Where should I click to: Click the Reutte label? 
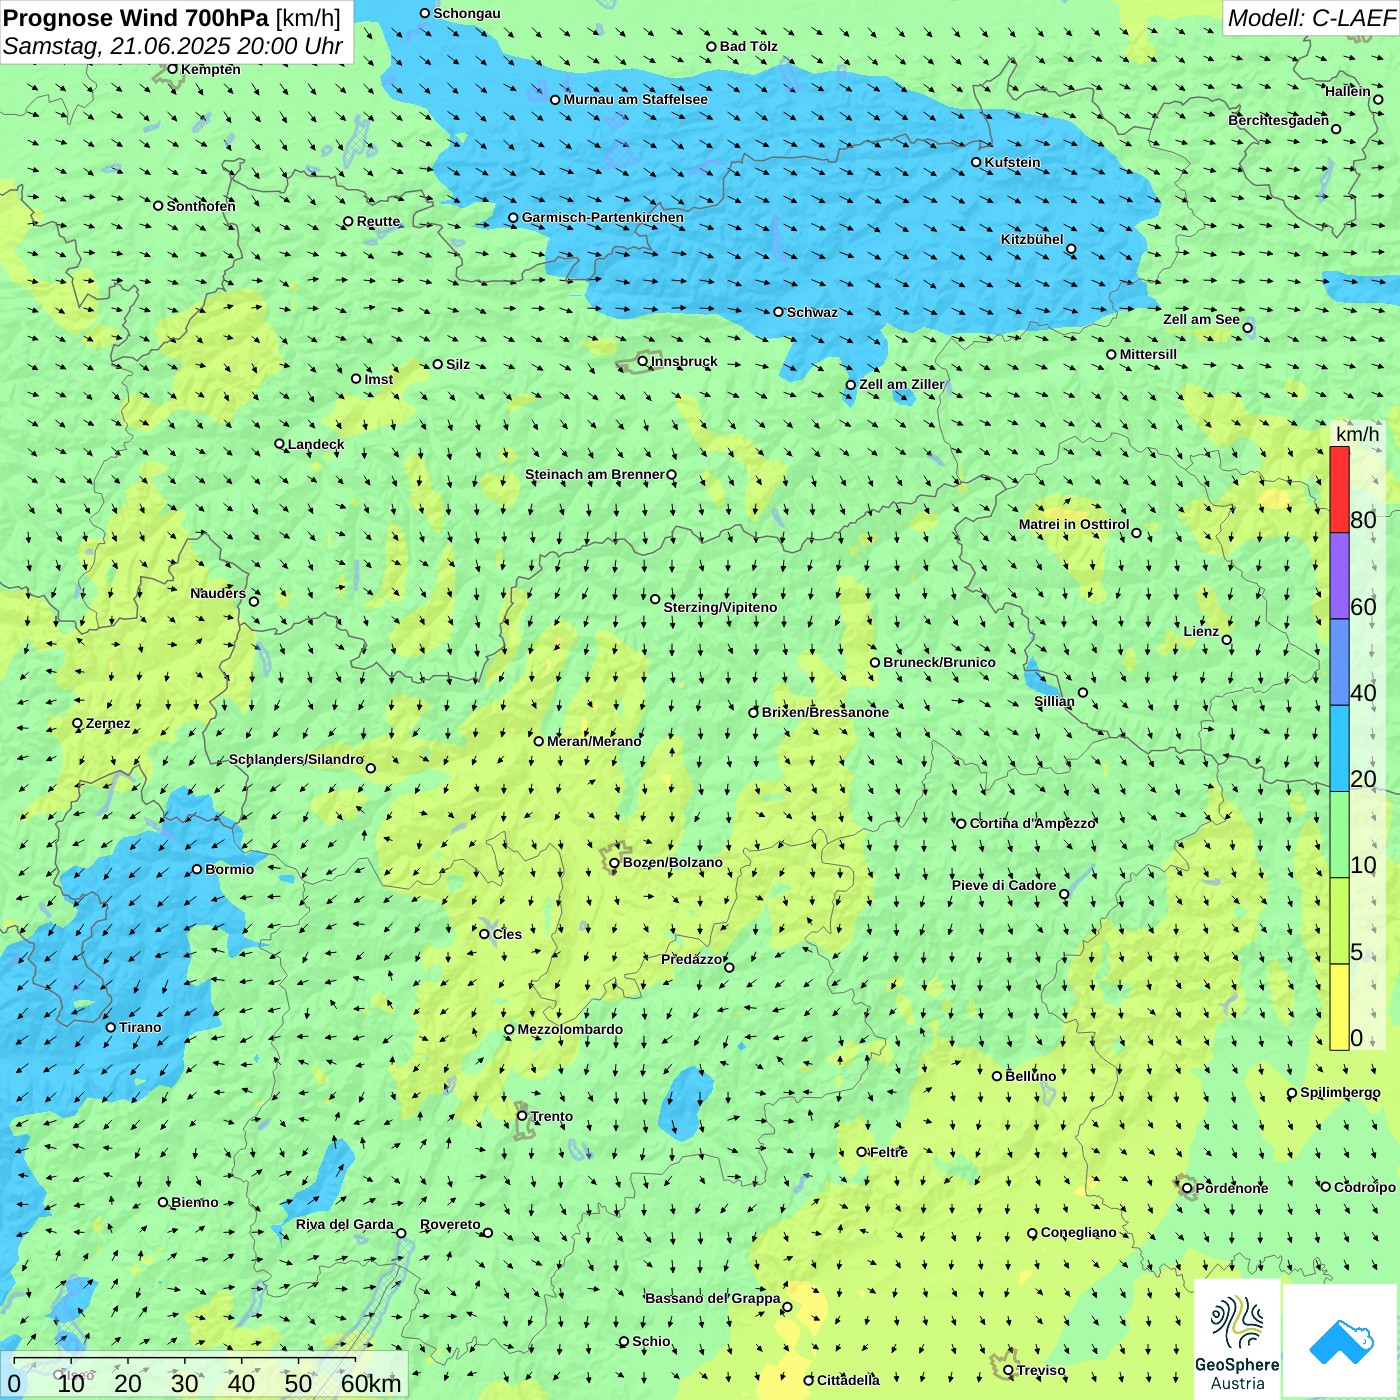point(378,222)
